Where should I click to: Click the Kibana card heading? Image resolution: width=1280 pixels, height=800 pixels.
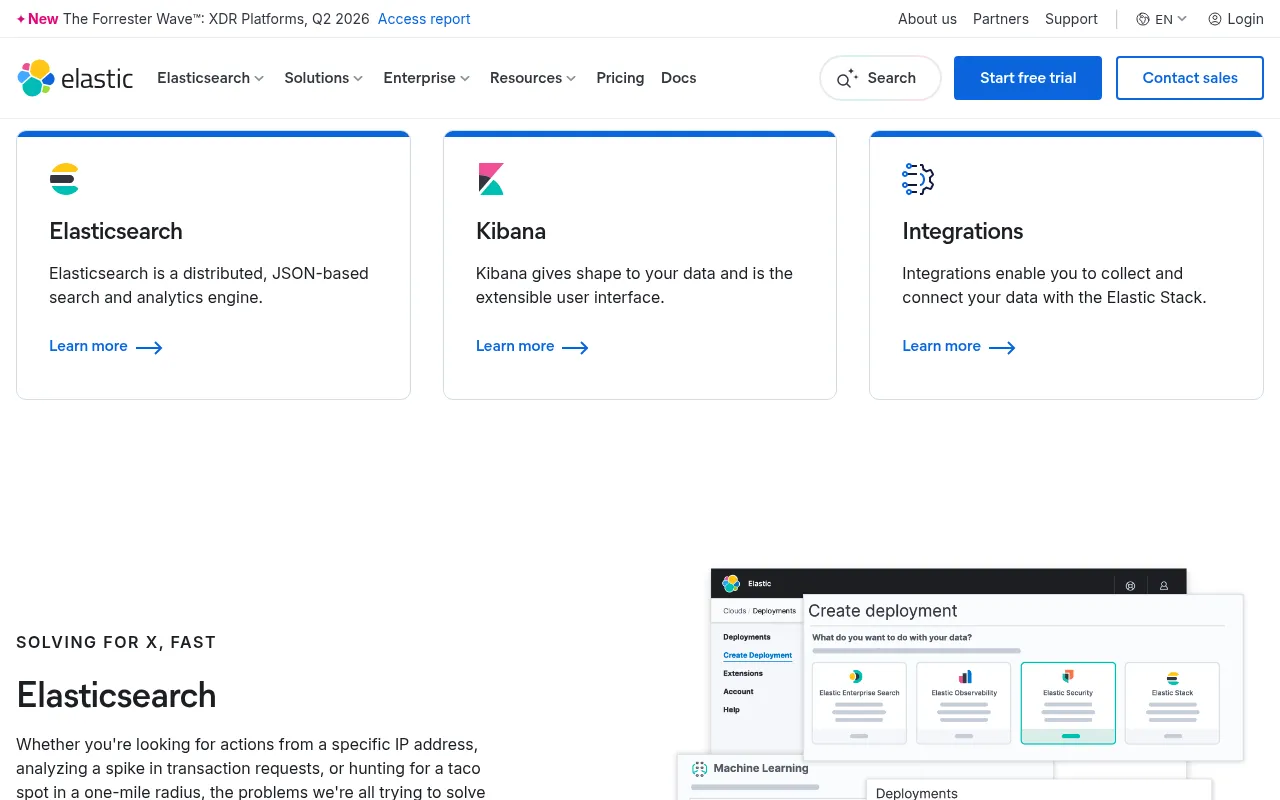tap(511, 231)
